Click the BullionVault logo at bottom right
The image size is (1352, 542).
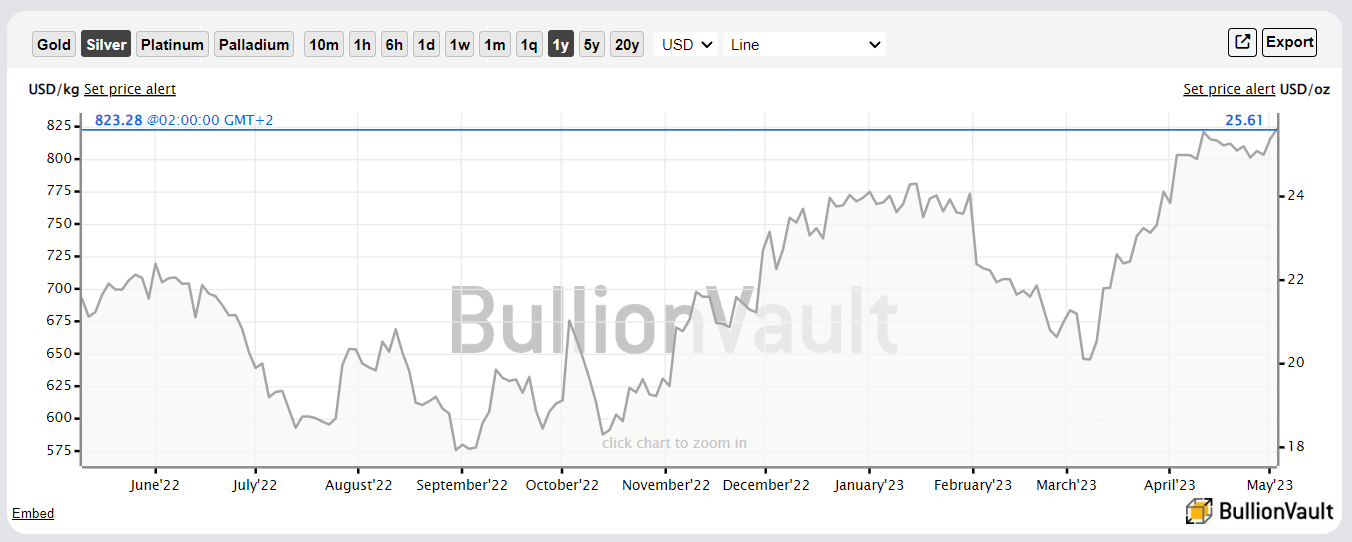[x=1260, y=511]
